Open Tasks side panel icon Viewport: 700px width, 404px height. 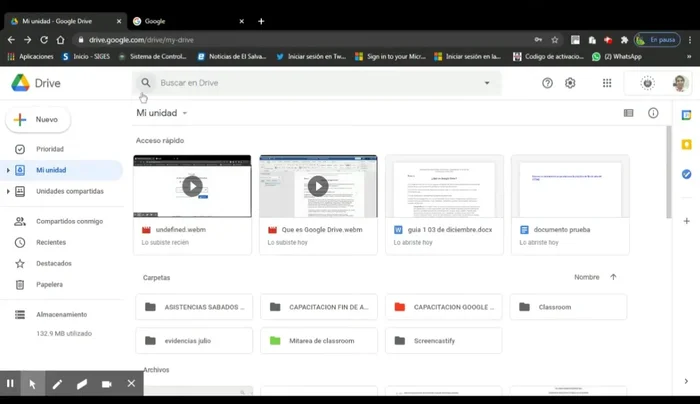pos(686,174)
